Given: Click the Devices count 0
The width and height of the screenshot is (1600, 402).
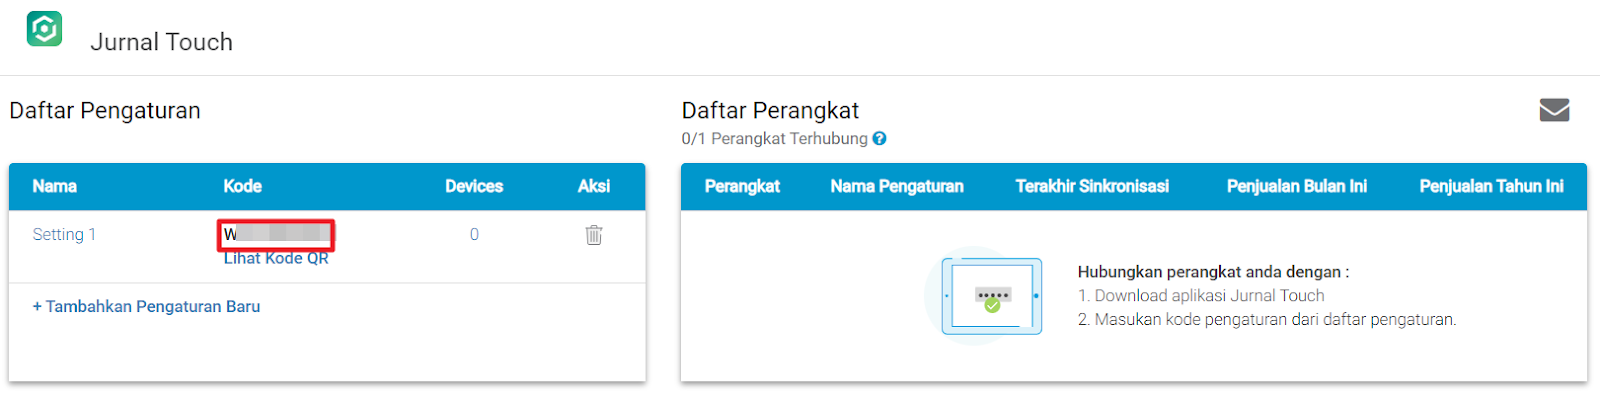Looking at the screenshot, I should click(474, 235).
